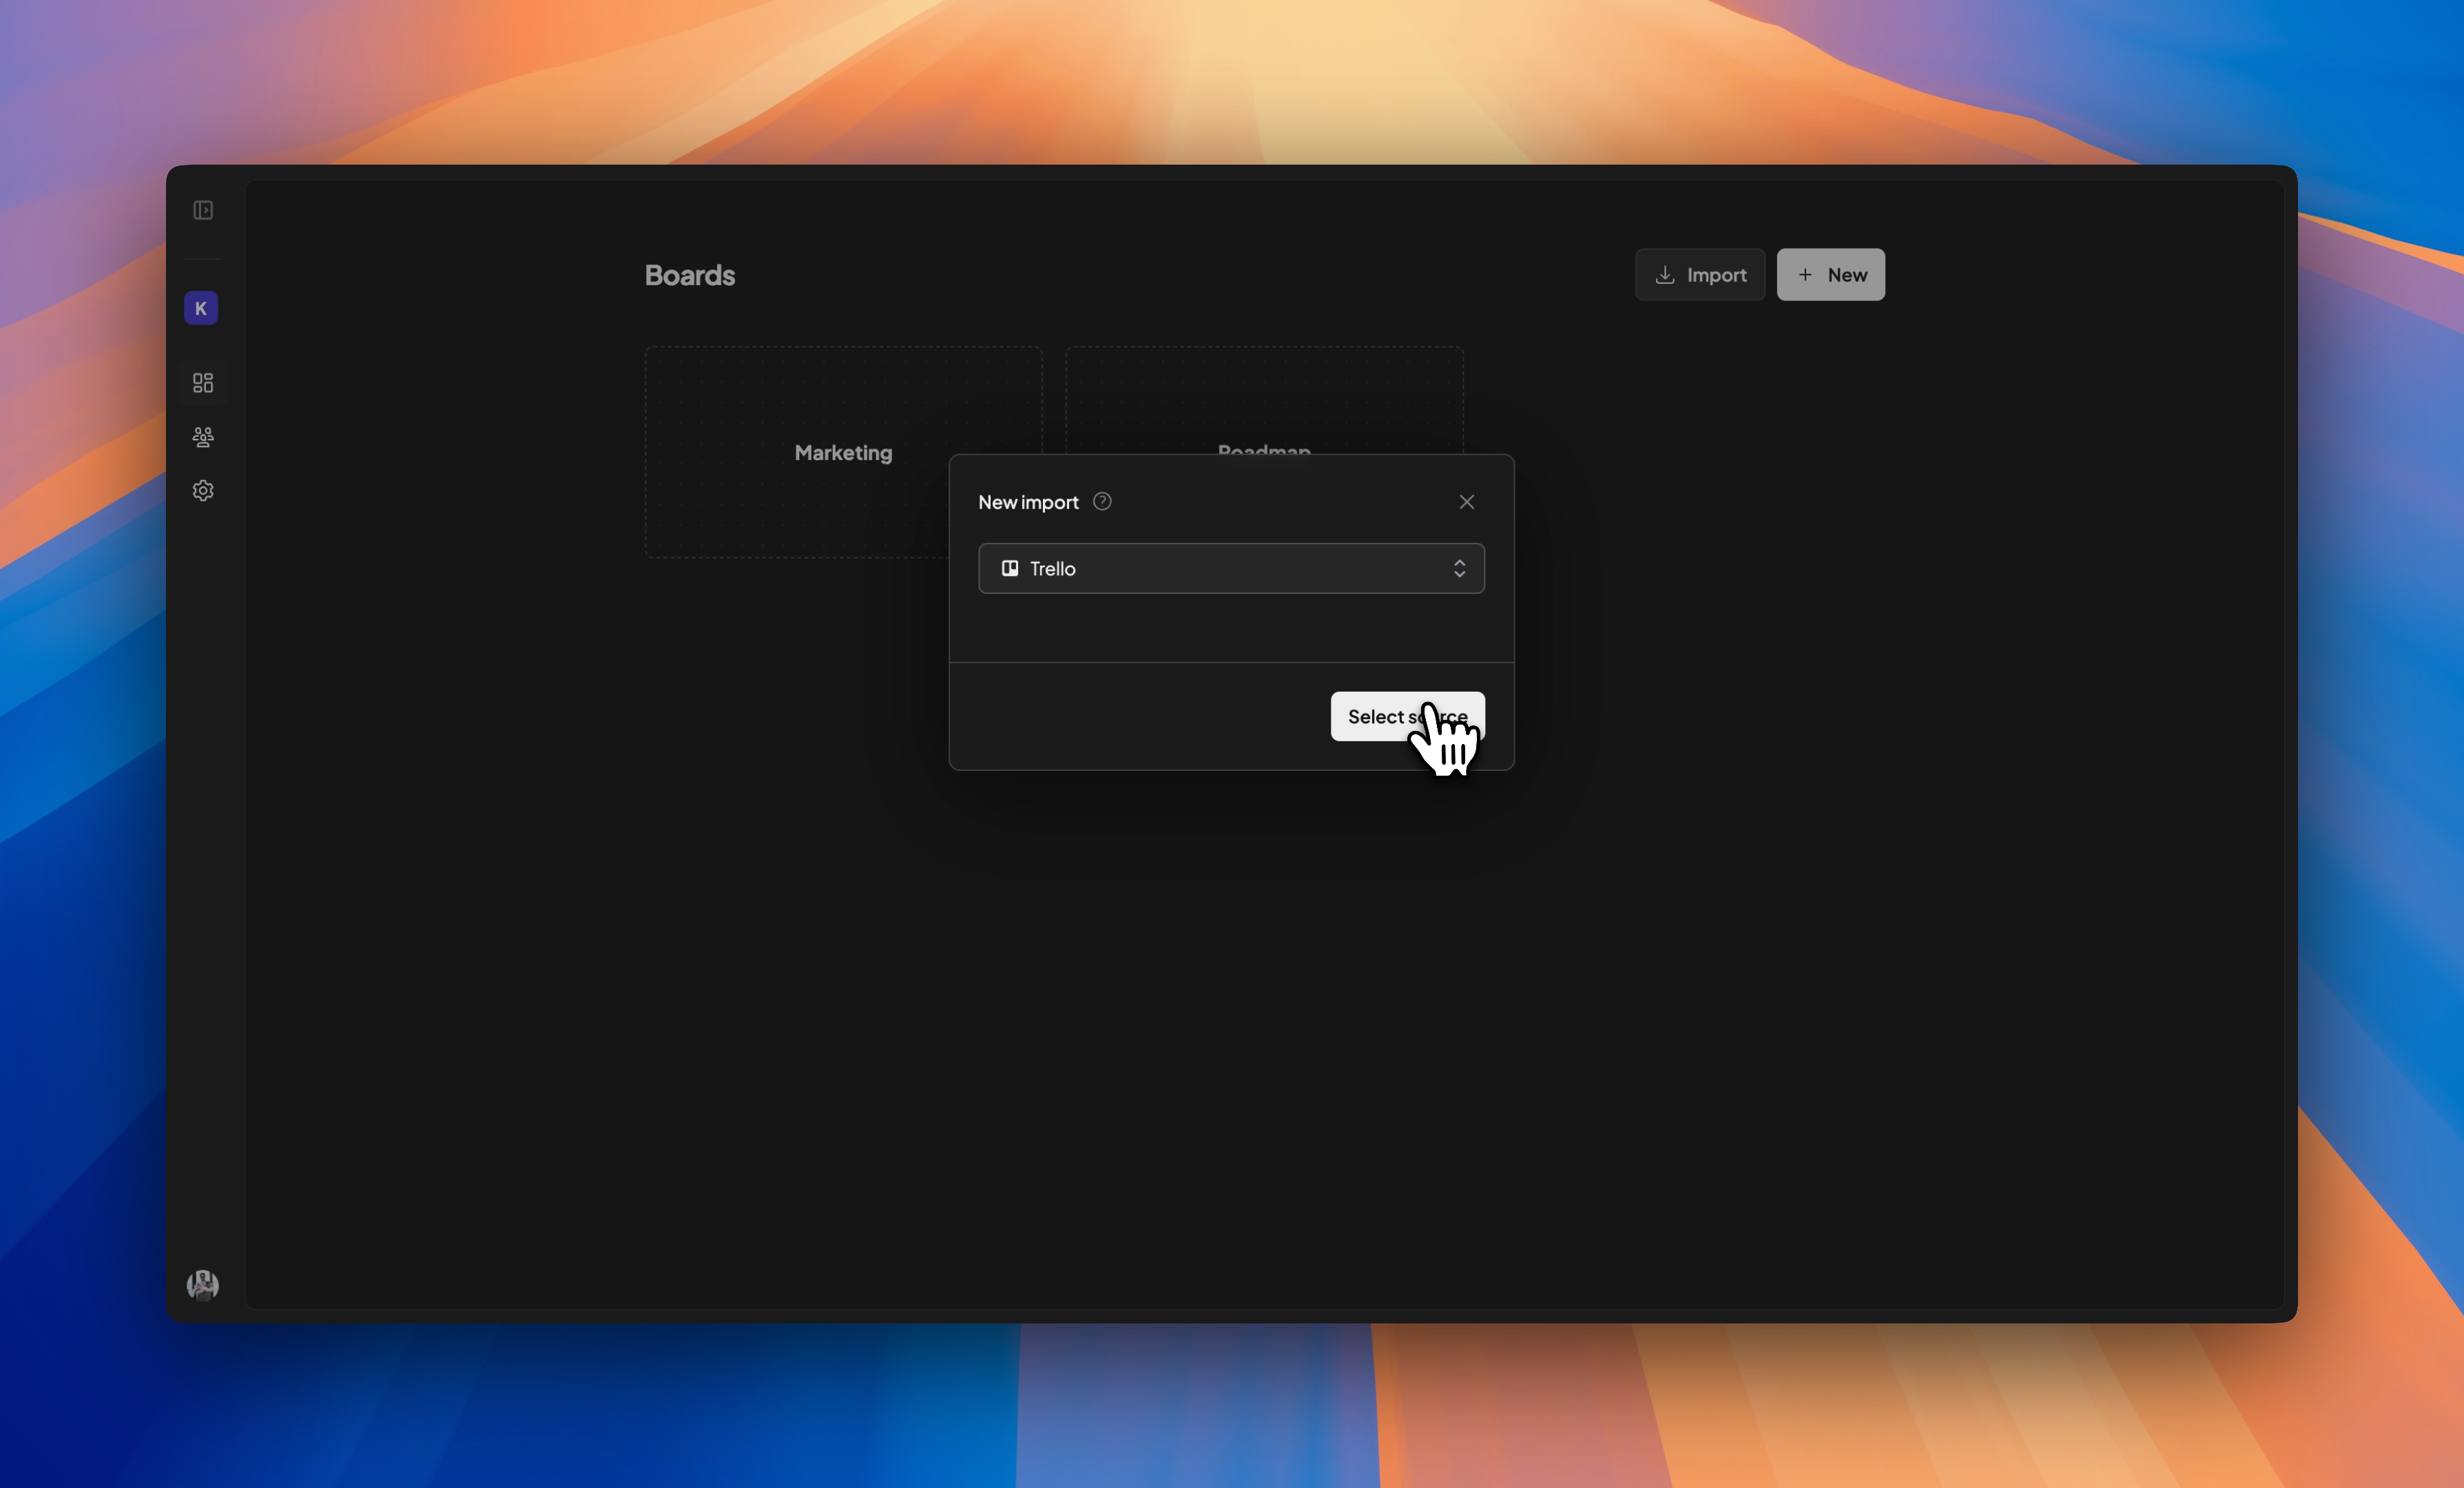Click the New import dialog title
Screen dimensions: 2464x1488
tap(1028, 502)
